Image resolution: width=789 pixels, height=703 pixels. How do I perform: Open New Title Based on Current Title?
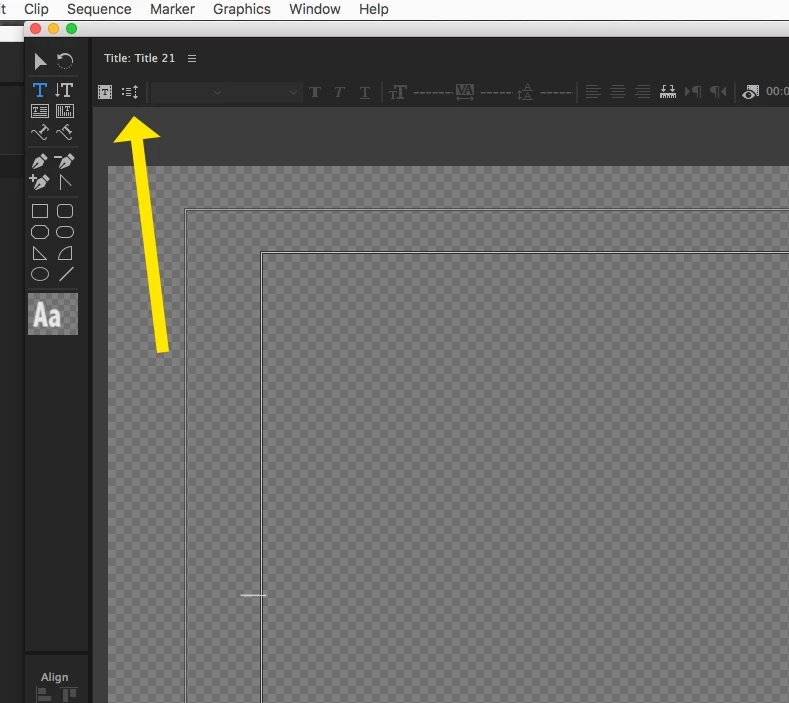tap(105, 92)
